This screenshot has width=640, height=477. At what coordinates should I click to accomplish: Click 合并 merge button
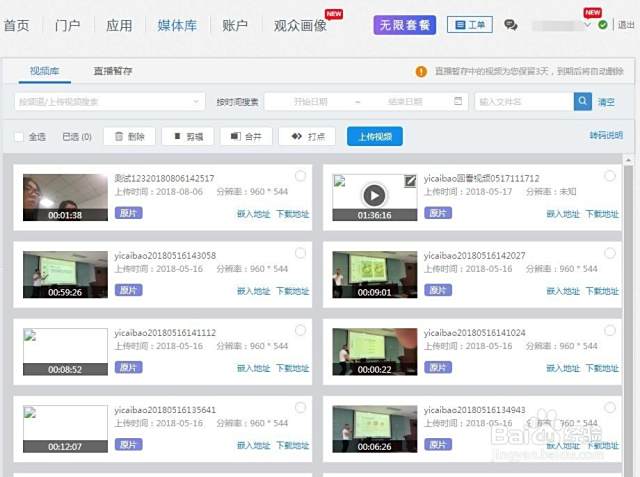coord(246,136)
